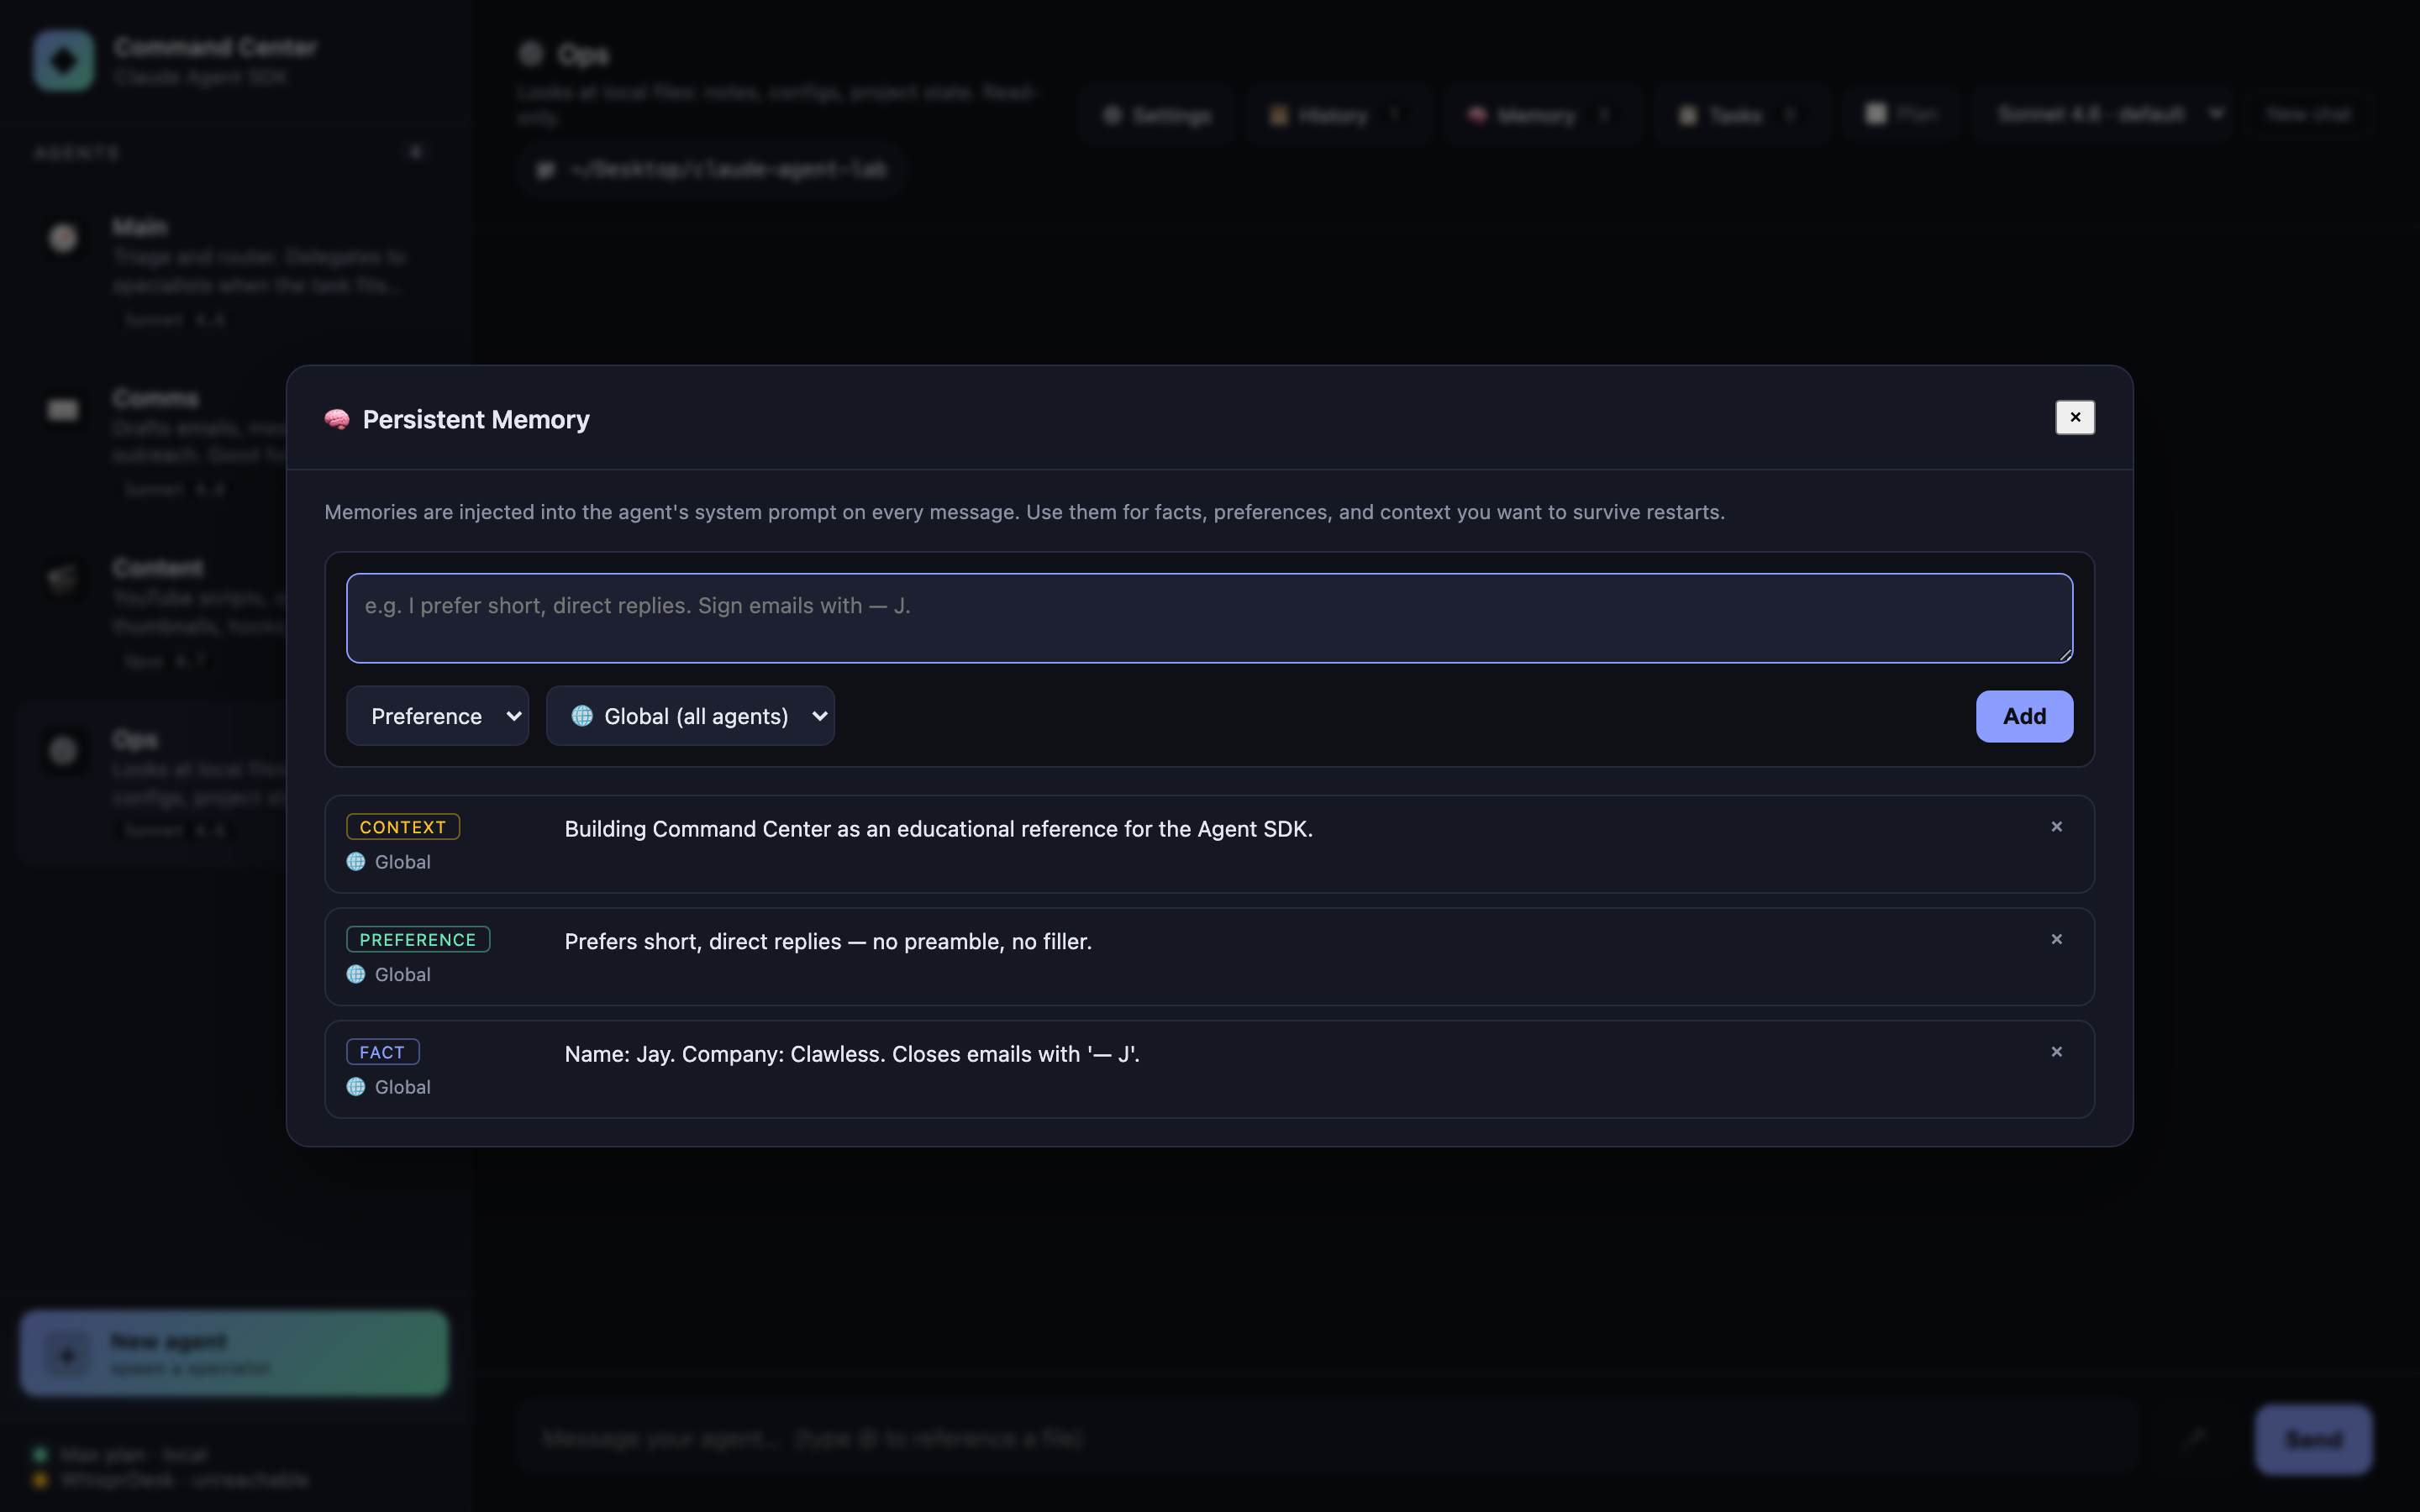2420x1512 pixels.
Task: Open the Tasks tab in header
Action: (1738, 116)
